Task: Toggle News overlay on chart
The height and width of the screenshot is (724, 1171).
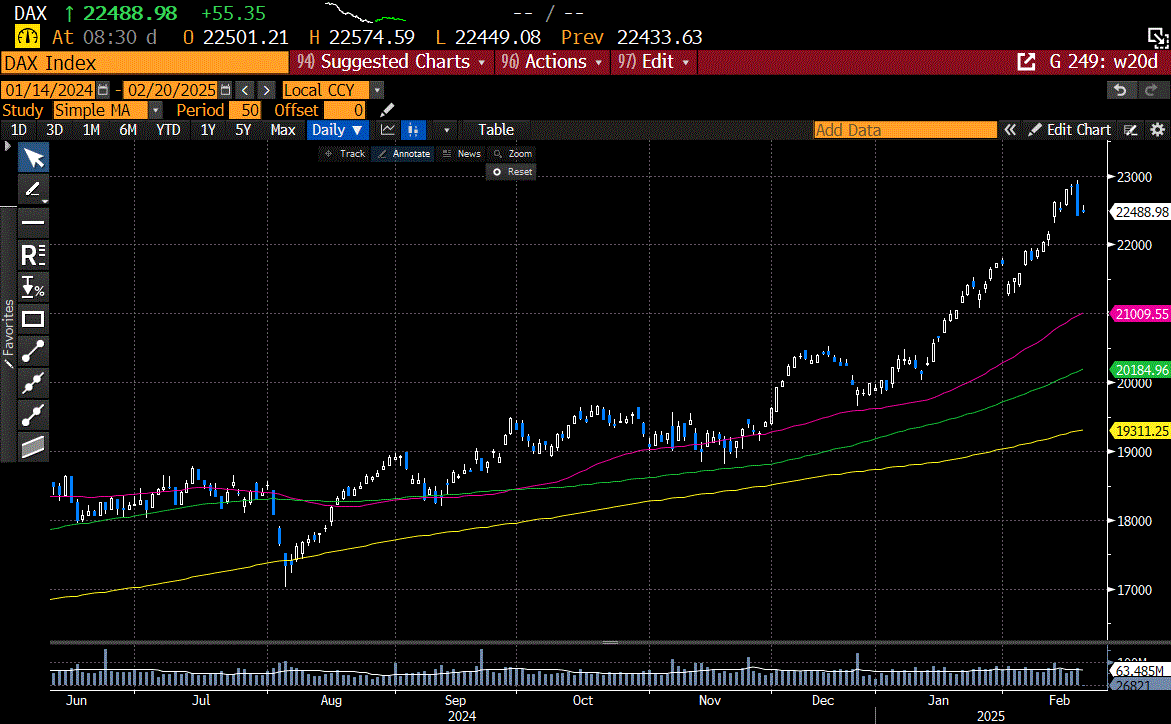Action: [462, 153]
